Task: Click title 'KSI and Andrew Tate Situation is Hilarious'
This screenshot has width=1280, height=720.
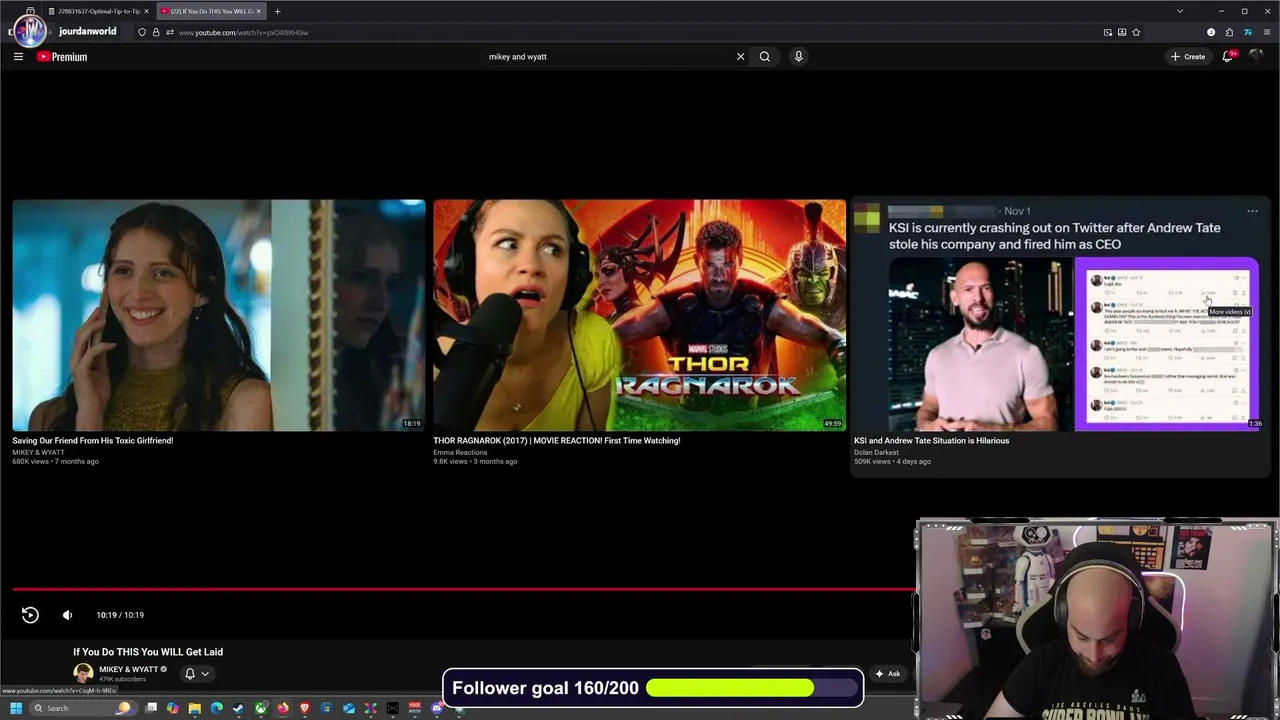Action: 932,440
